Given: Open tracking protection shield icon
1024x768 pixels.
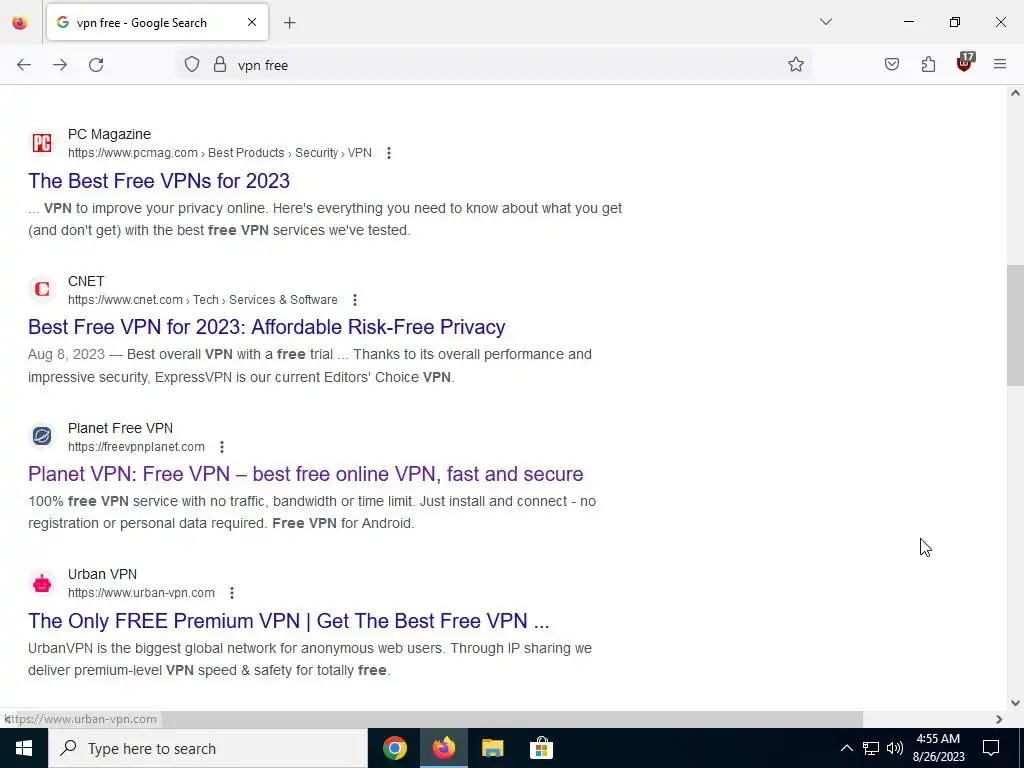Looking at the screenshot, I should [191, 65].
